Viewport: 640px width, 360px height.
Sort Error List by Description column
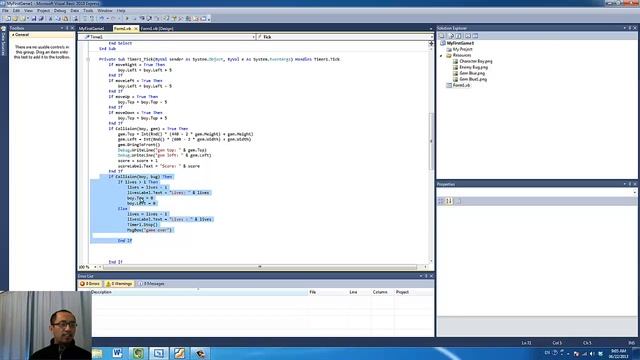click(199, 292)
